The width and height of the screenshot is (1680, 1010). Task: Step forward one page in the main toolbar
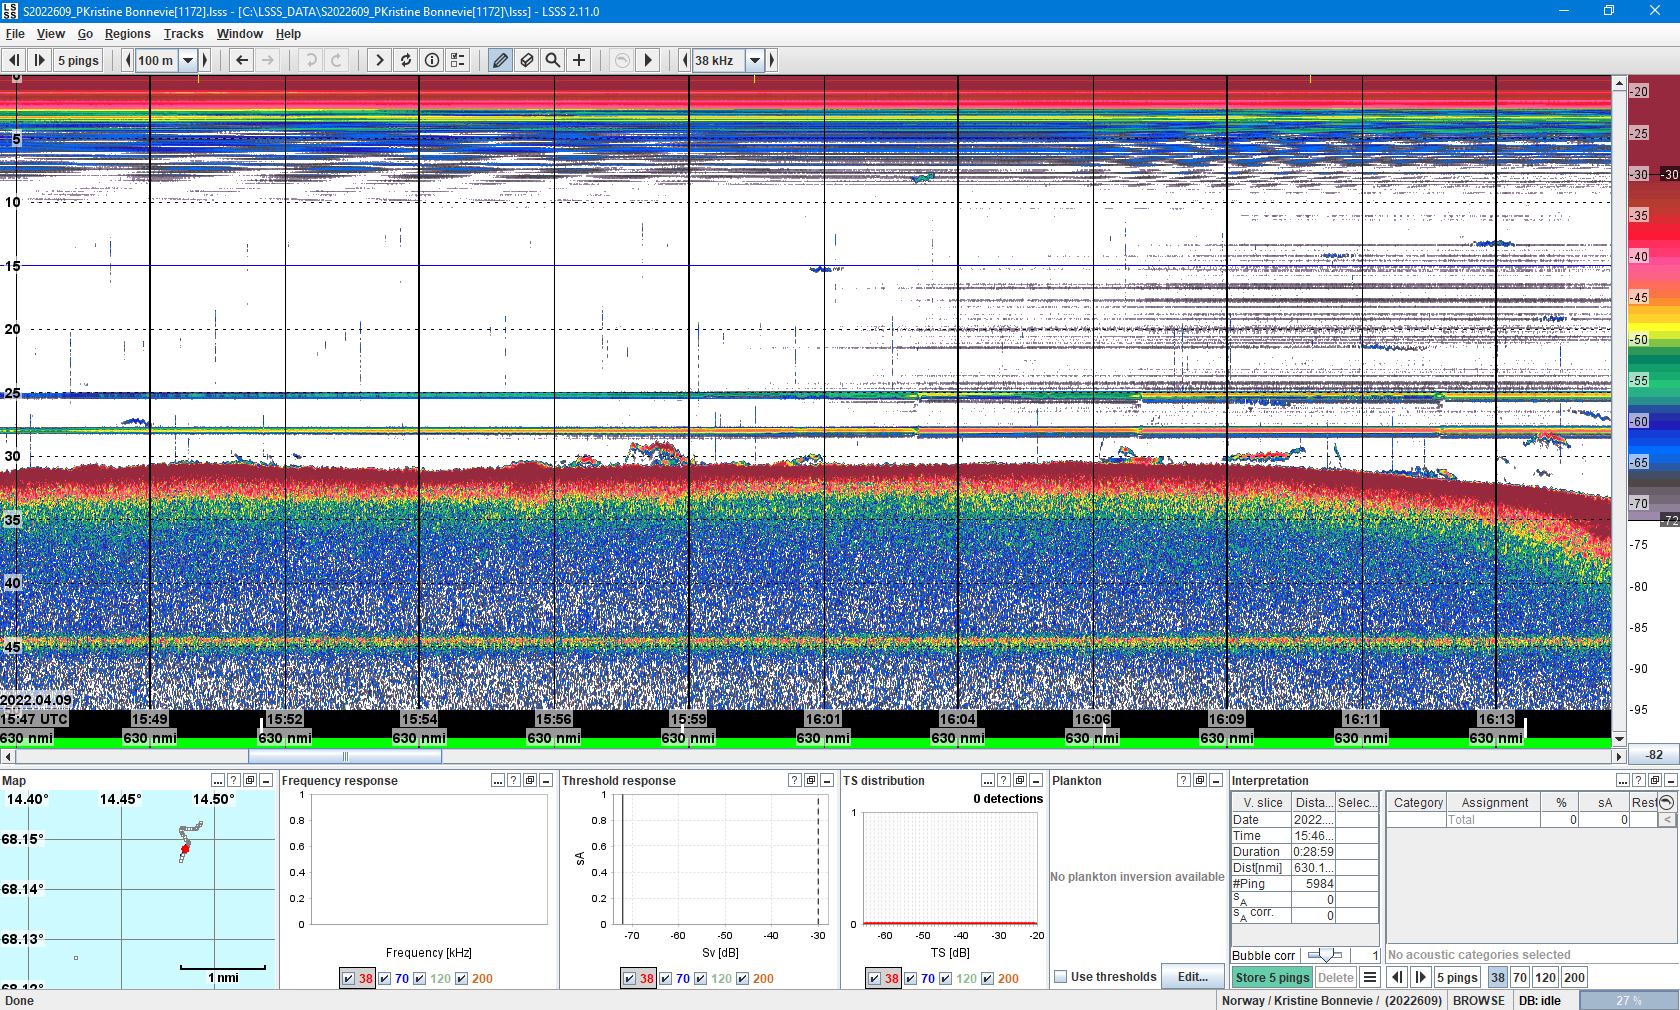click(39, 60)
